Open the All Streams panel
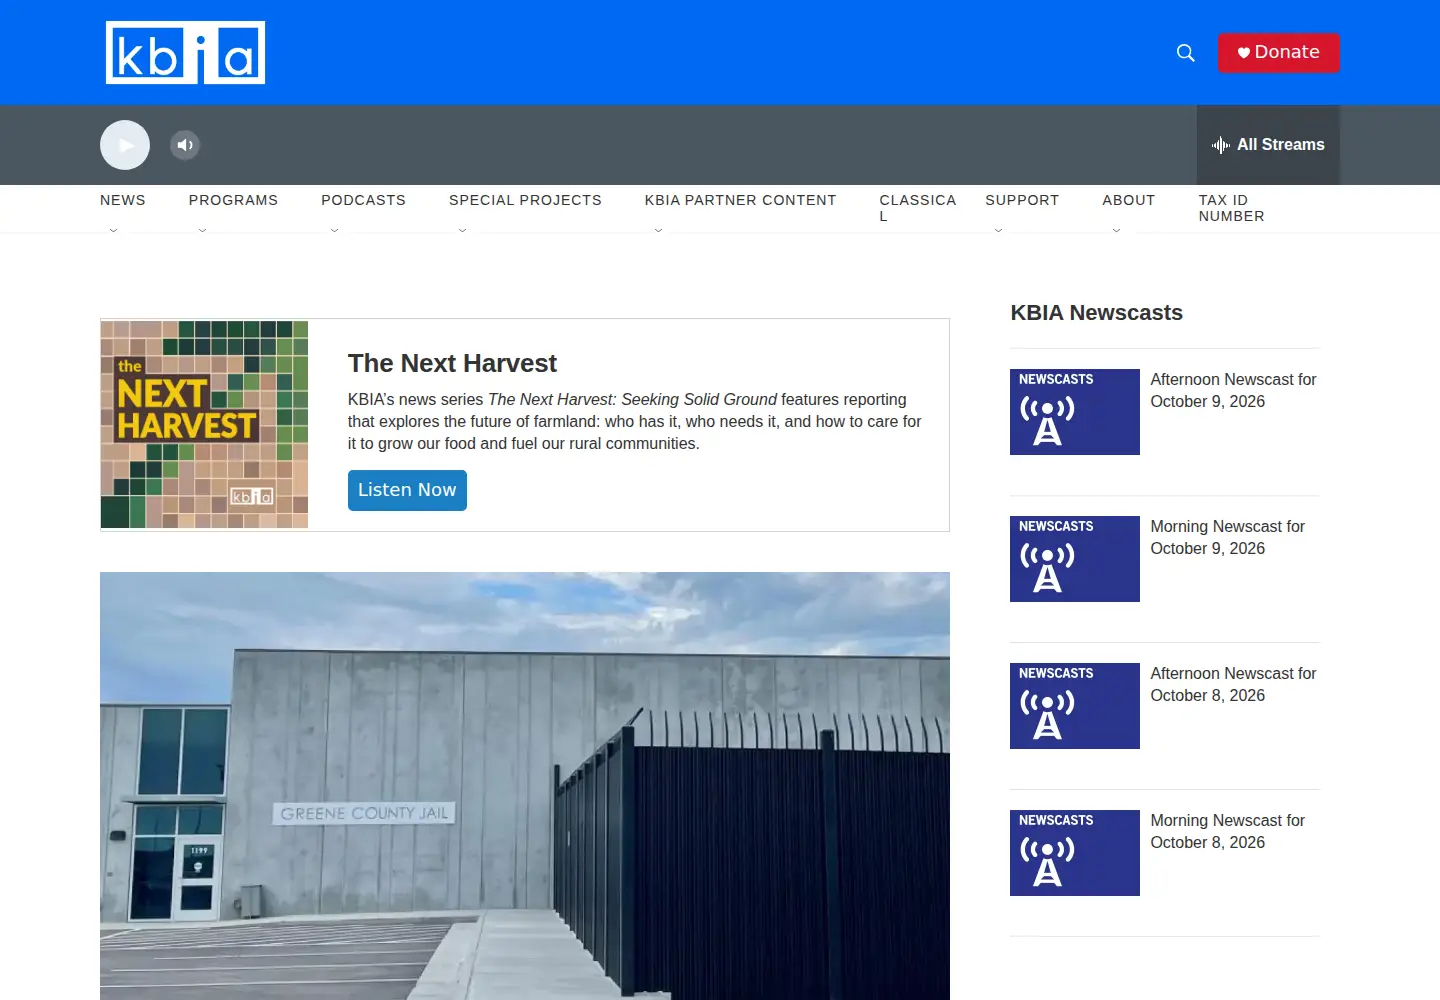Screen dimensions: 1440x1000 1268,145
